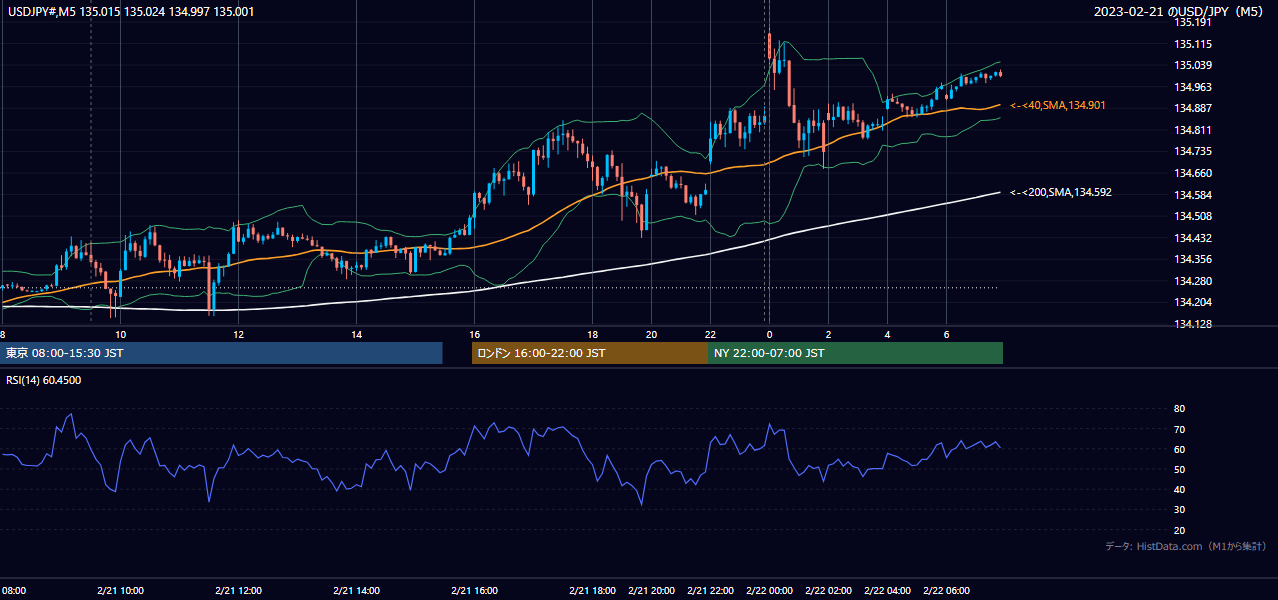Click the 2/21 20:00 time label
This screenshot has width=1278, height=600.
[652, 590]
